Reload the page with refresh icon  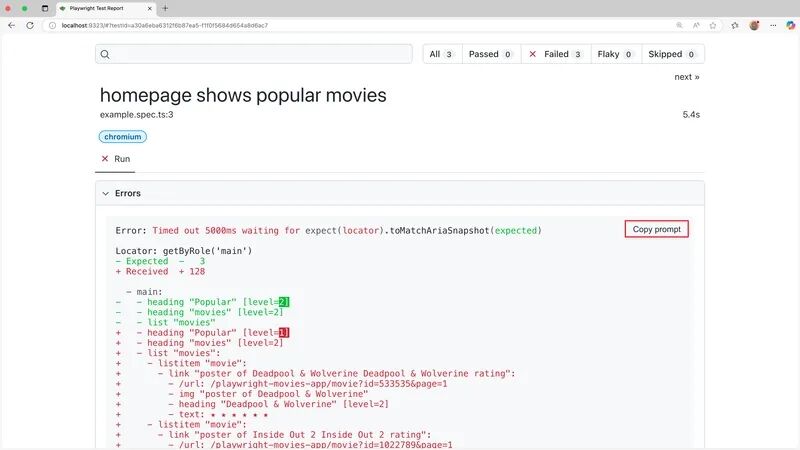(x=30, y=25)
